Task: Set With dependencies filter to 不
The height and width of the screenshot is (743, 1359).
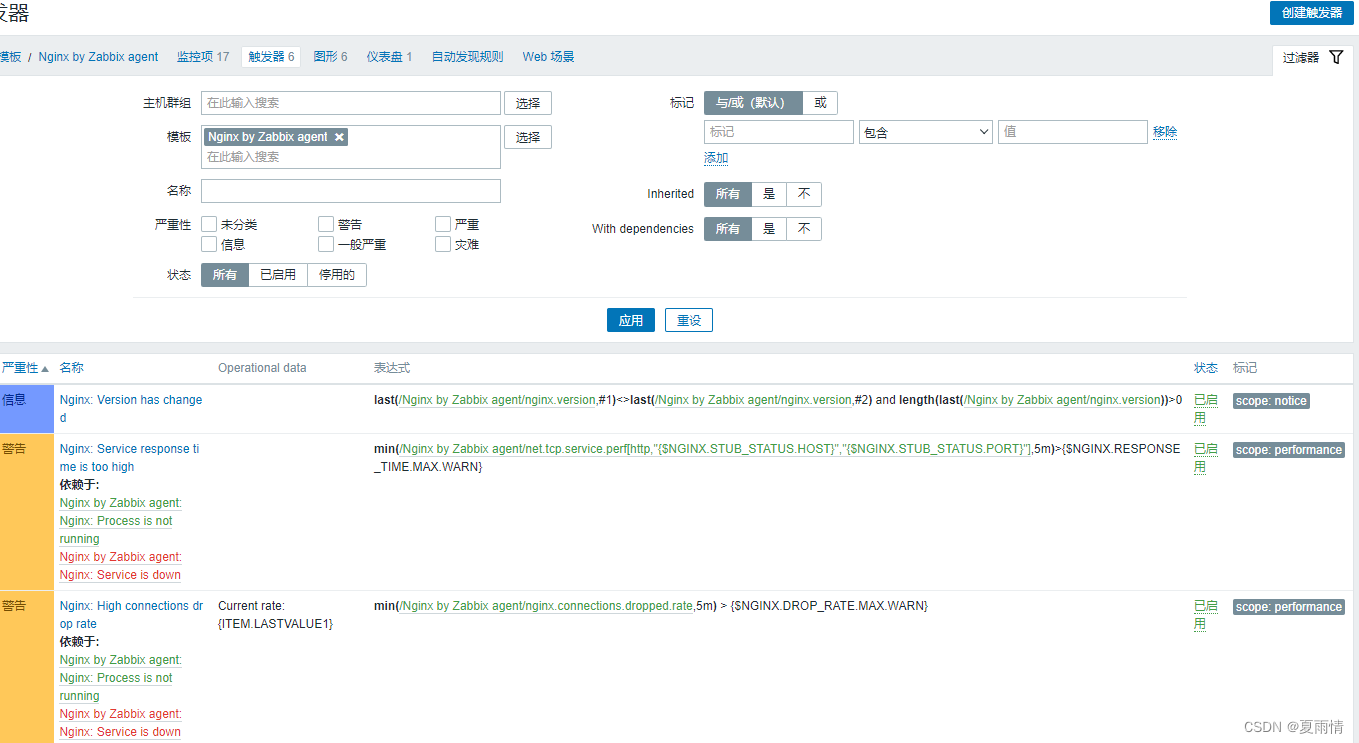Action: click(804, 229)
